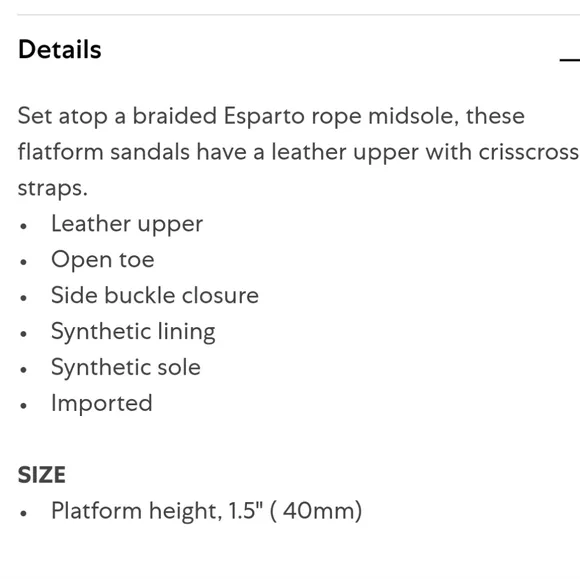The image size is (580, 579).
Task: Click the SIZE subheading
Action: [42, 475]
